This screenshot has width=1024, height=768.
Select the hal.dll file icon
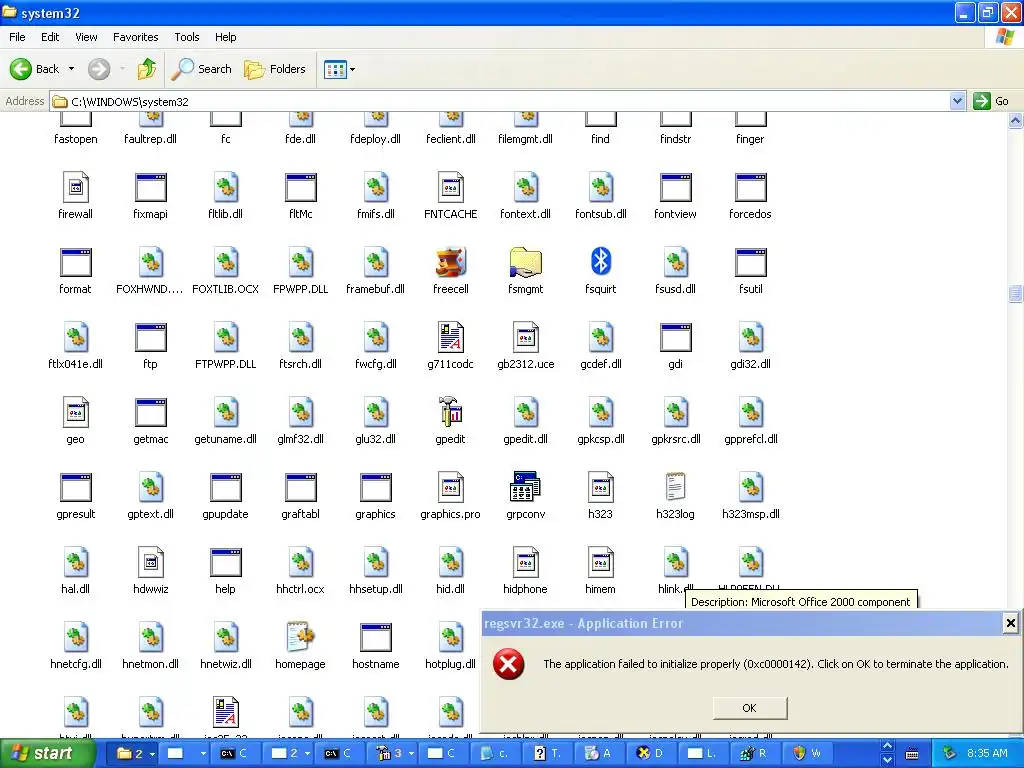point(76,562)
